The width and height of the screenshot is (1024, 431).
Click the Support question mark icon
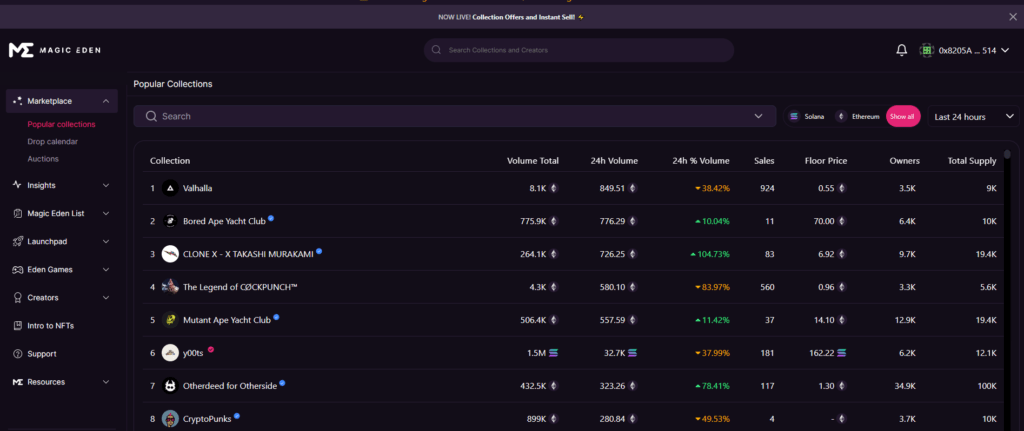pos(17,354)
